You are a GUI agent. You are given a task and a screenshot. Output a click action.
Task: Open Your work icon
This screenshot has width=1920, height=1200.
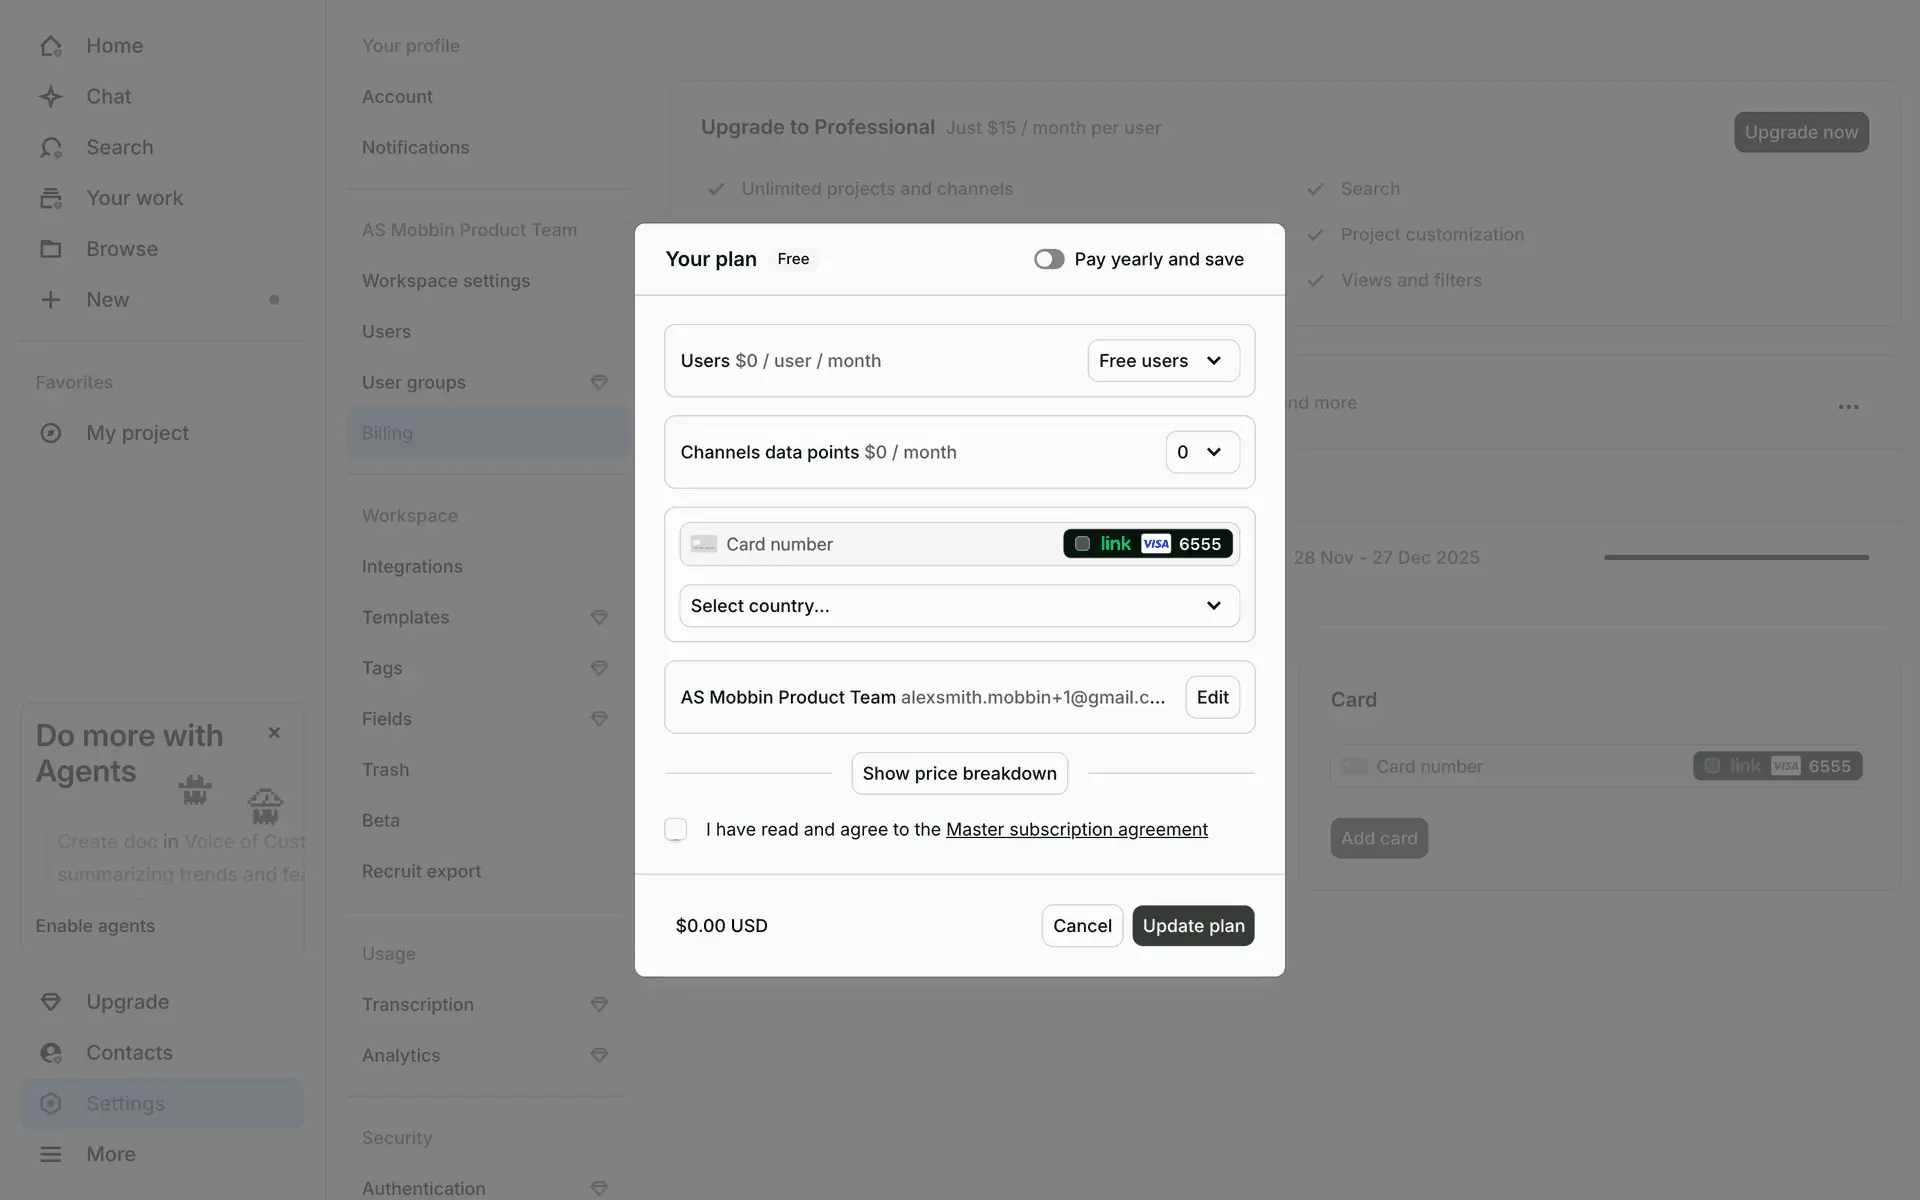pos(51,198)
